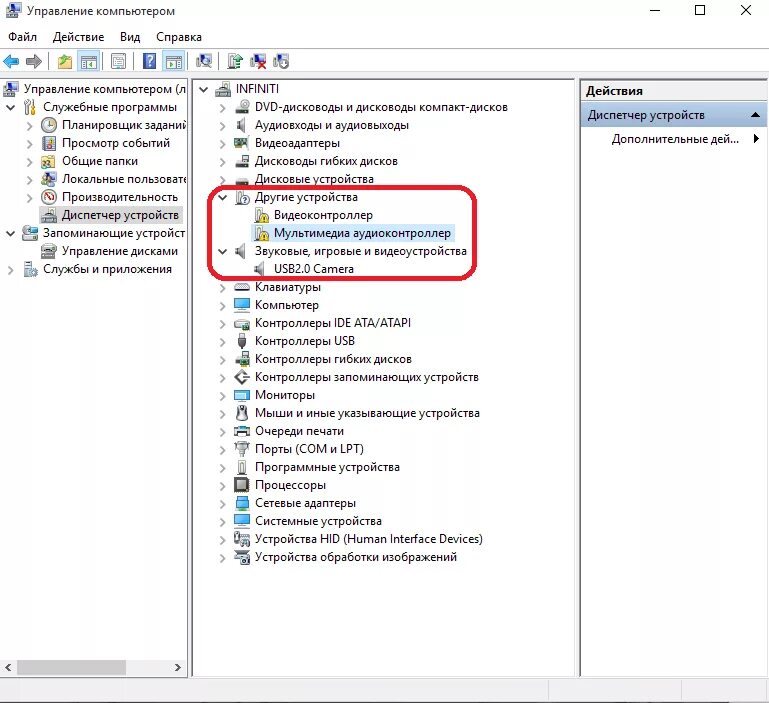This screenshot has height=703, width=769.
Task: Collapse the INFINITI root node
Action: coord(204,89)
